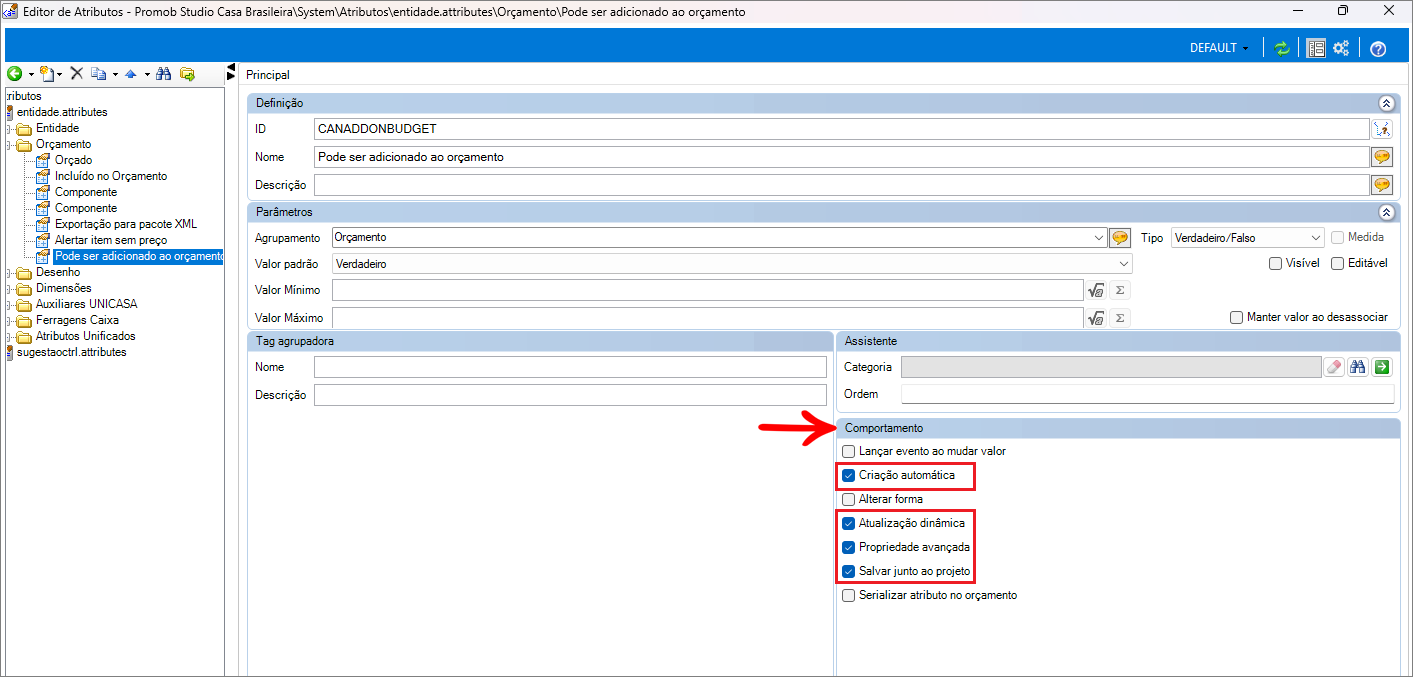Click the eraser icon beside Categoria field
1414x678 pixels.
pos(1334,367)
